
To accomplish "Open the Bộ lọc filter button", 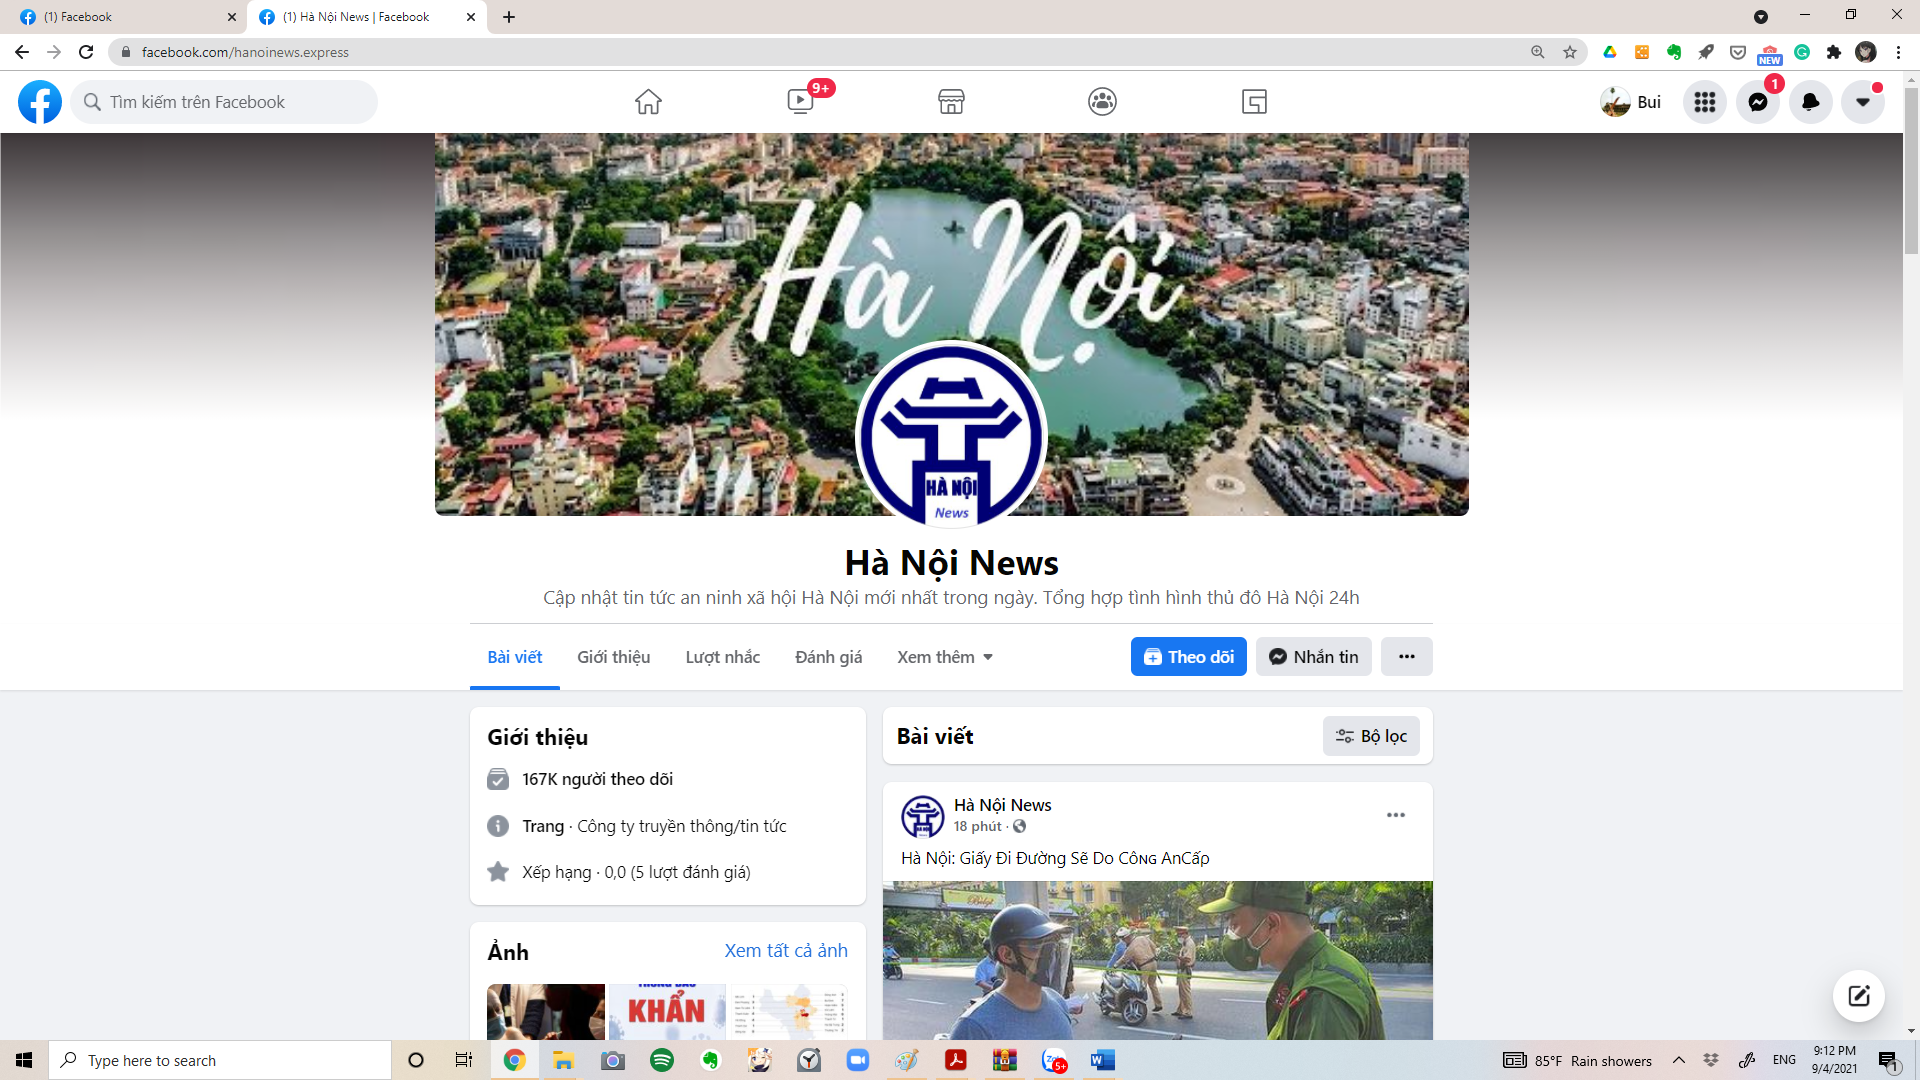I will (1371, 736).
